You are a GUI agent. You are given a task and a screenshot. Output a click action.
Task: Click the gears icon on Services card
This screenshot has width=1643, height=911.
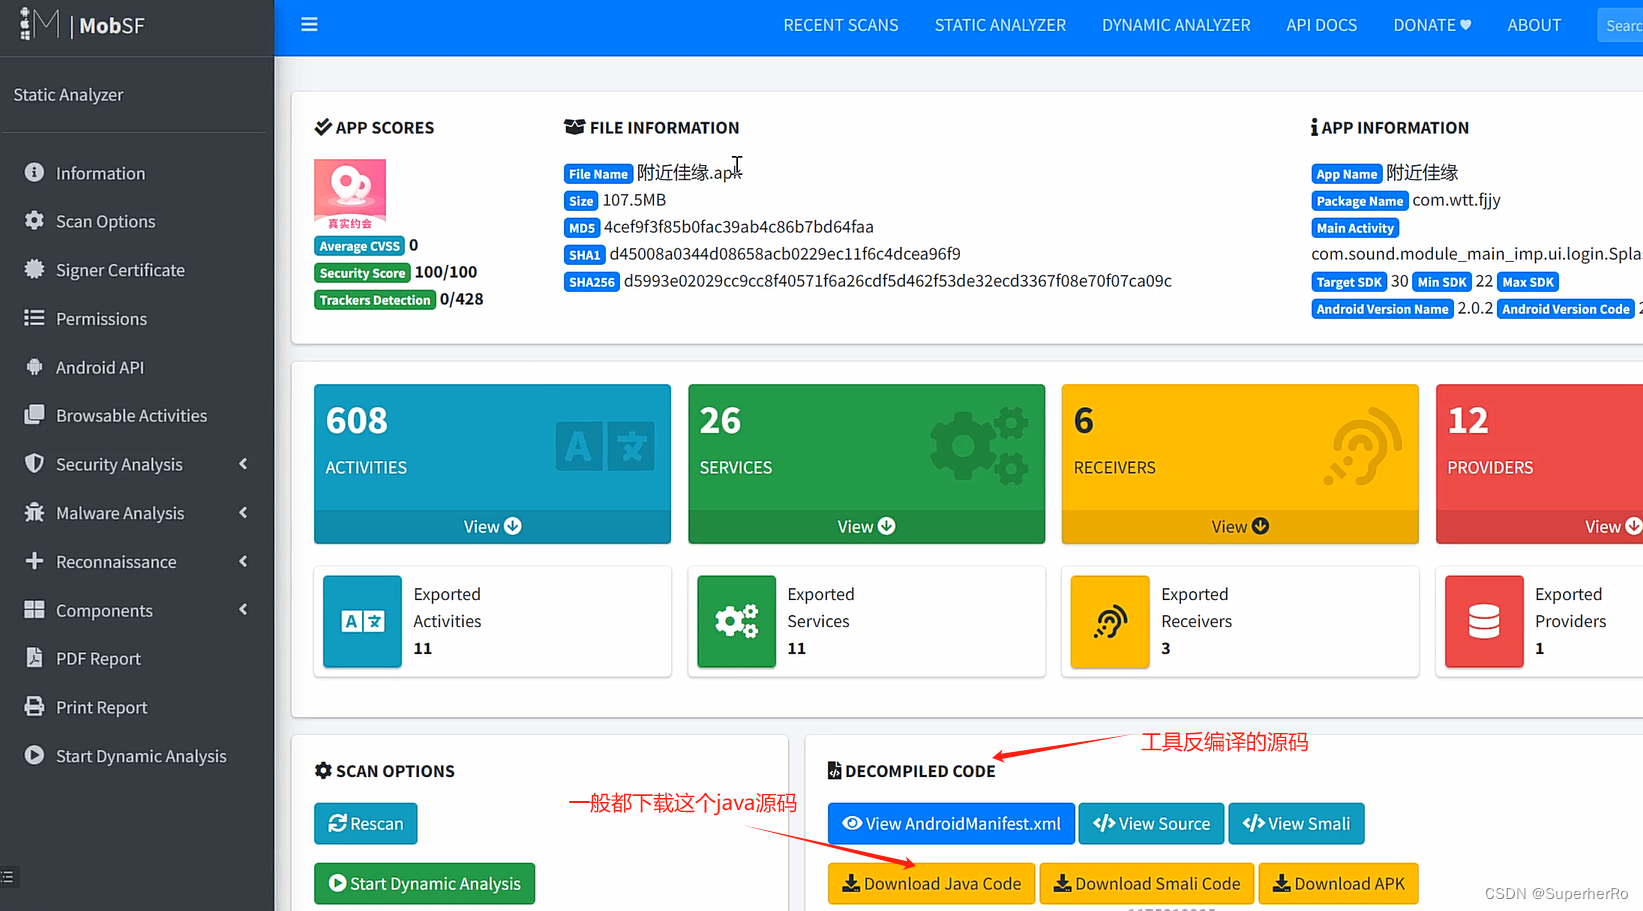point(979,446)
